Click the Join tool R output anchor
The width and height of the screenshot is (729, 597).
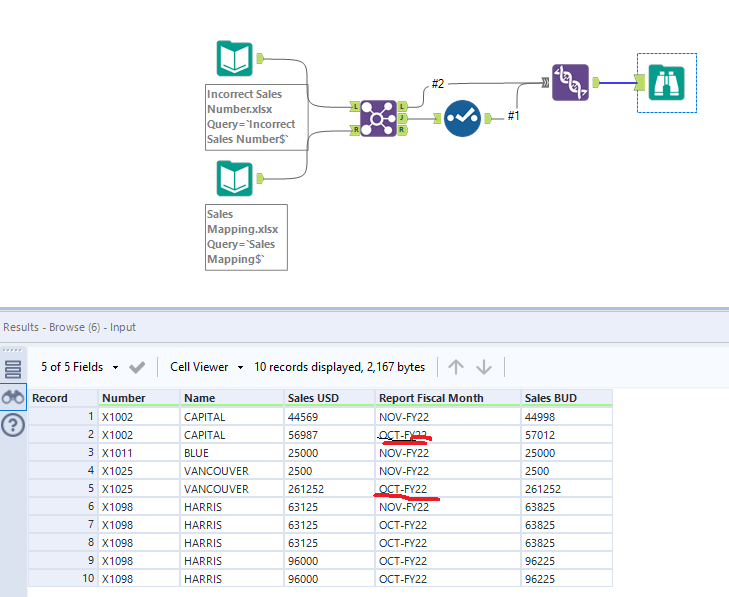pos(402,130)
